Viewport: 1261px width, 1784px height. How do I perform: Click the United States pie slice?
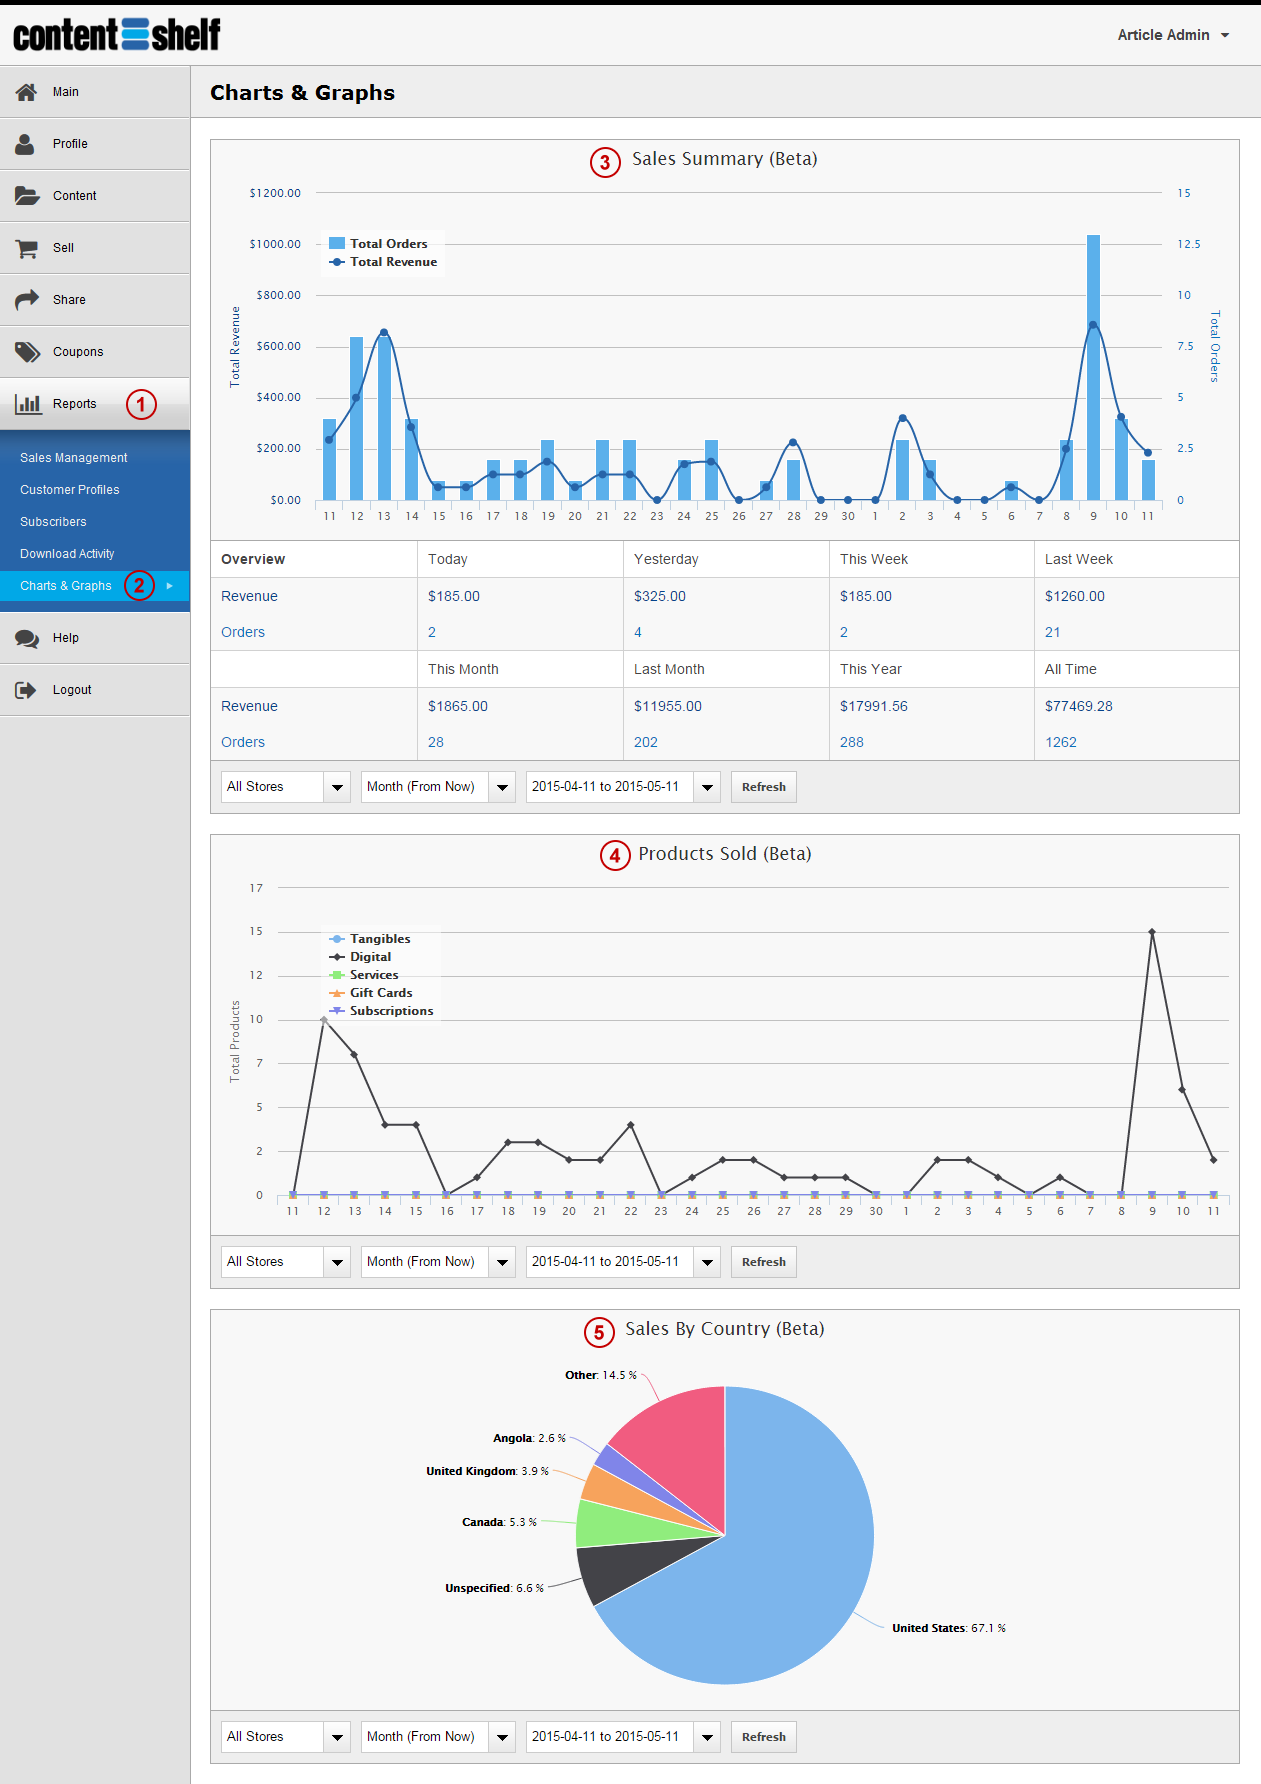(780, 1580)
